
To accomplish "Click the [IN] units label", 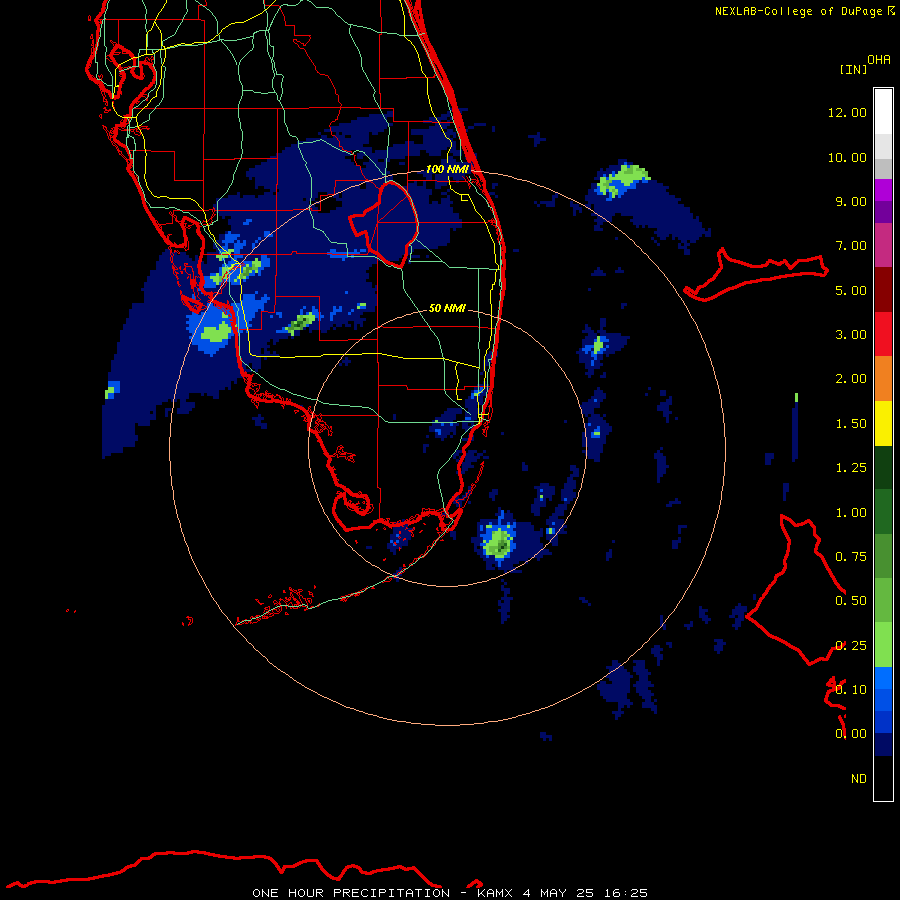I will (x=853, y=69).
